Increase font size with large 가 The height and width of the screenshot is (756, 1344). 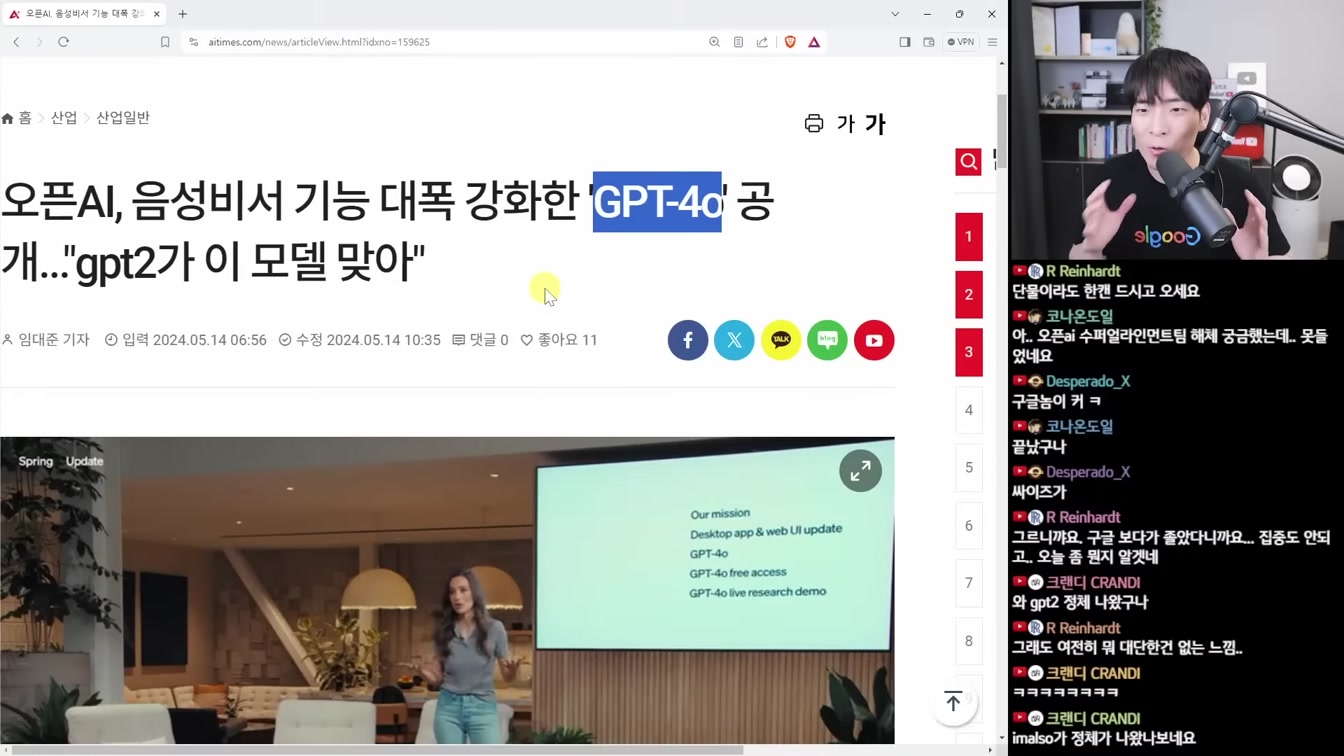tap(876, 124)
